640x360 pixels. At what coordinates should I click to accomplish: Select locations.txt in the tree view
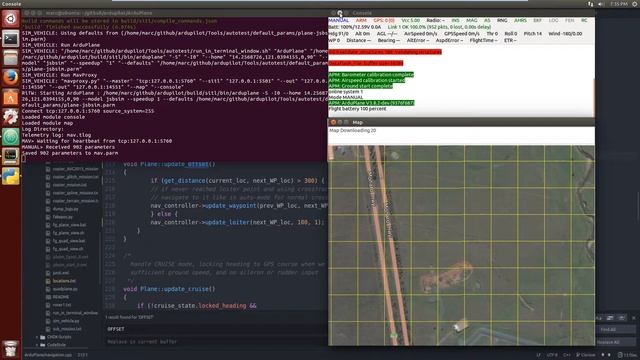click(x=64, y=281)
